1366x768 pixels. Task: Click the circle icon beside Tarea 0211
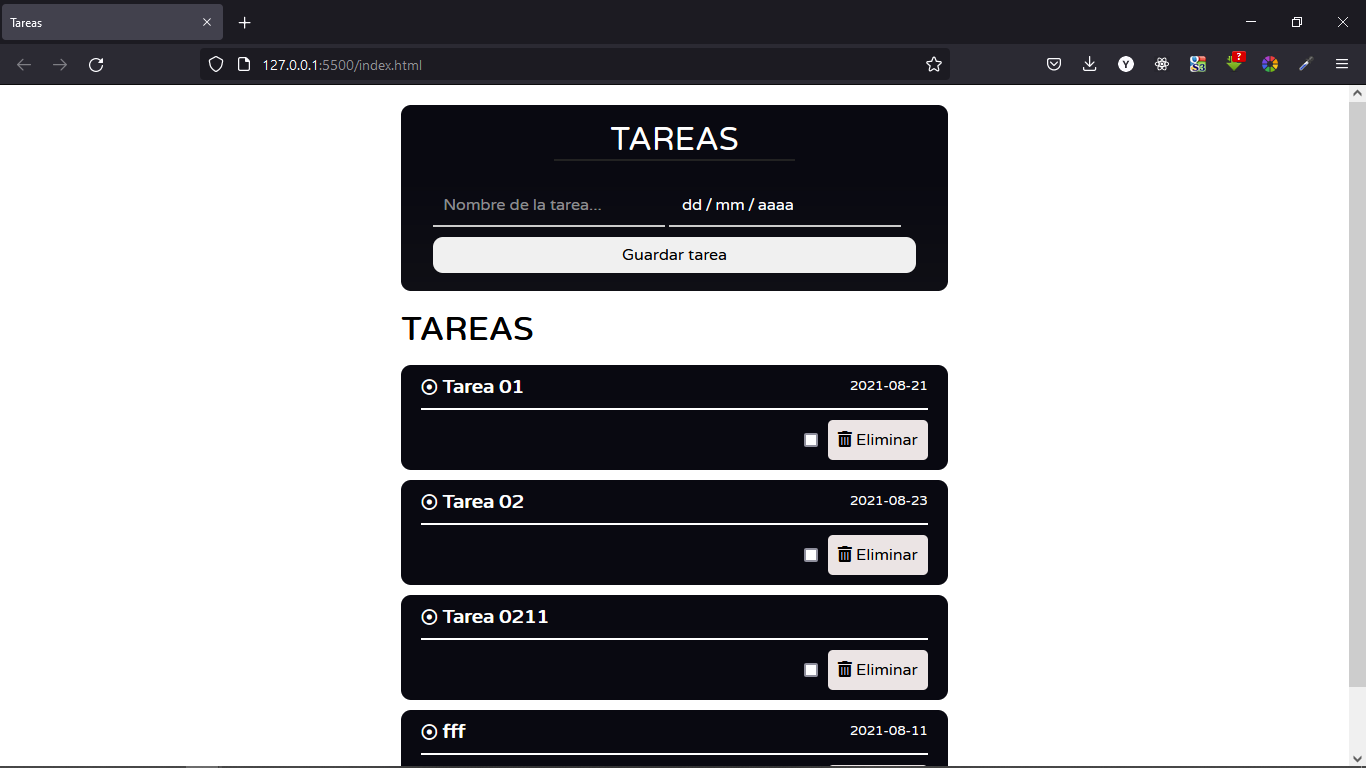(x=430, y=617)
